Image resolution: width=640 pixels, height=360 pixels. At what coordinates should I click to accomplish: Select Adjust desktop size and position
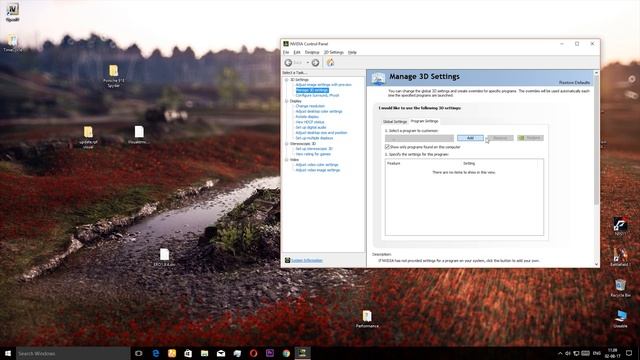pyautogui.click(x=321, y=133)
